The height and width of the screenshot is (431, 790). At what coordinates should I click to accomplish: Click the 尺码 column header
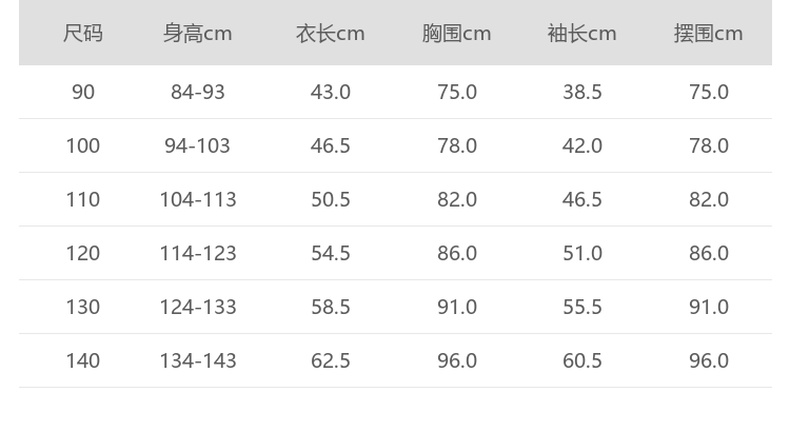[83, 34]
